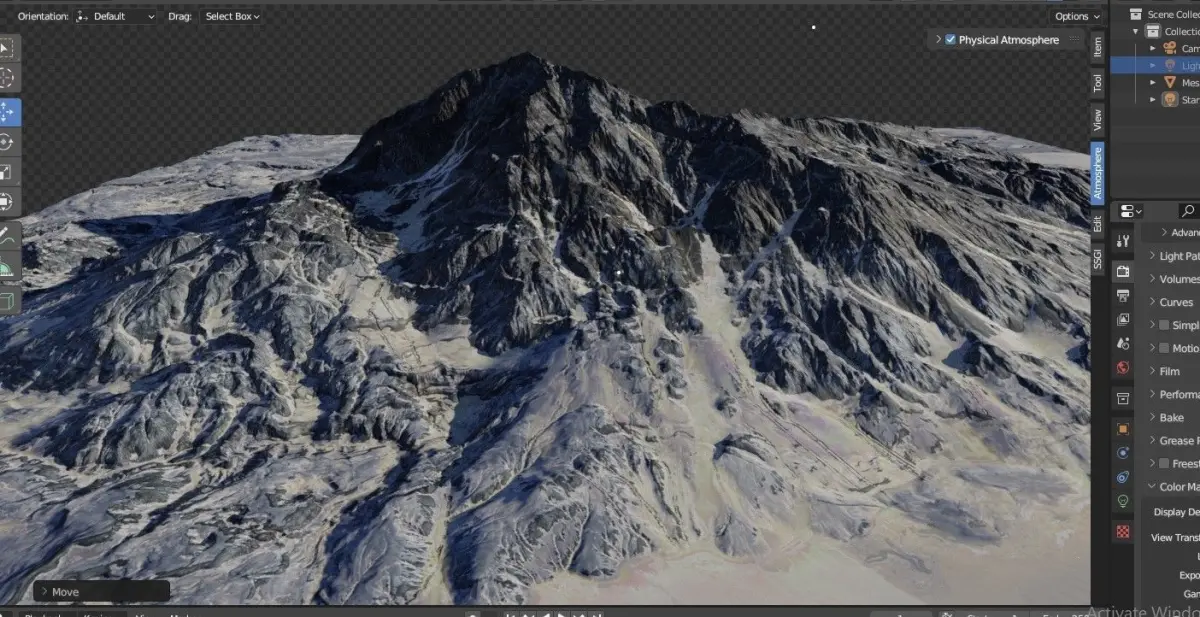Expand the Physical Atmosphere panel arrow
Image resolution: width=1200 pixels, height=617 pixels.
click(x=938, y=40)
